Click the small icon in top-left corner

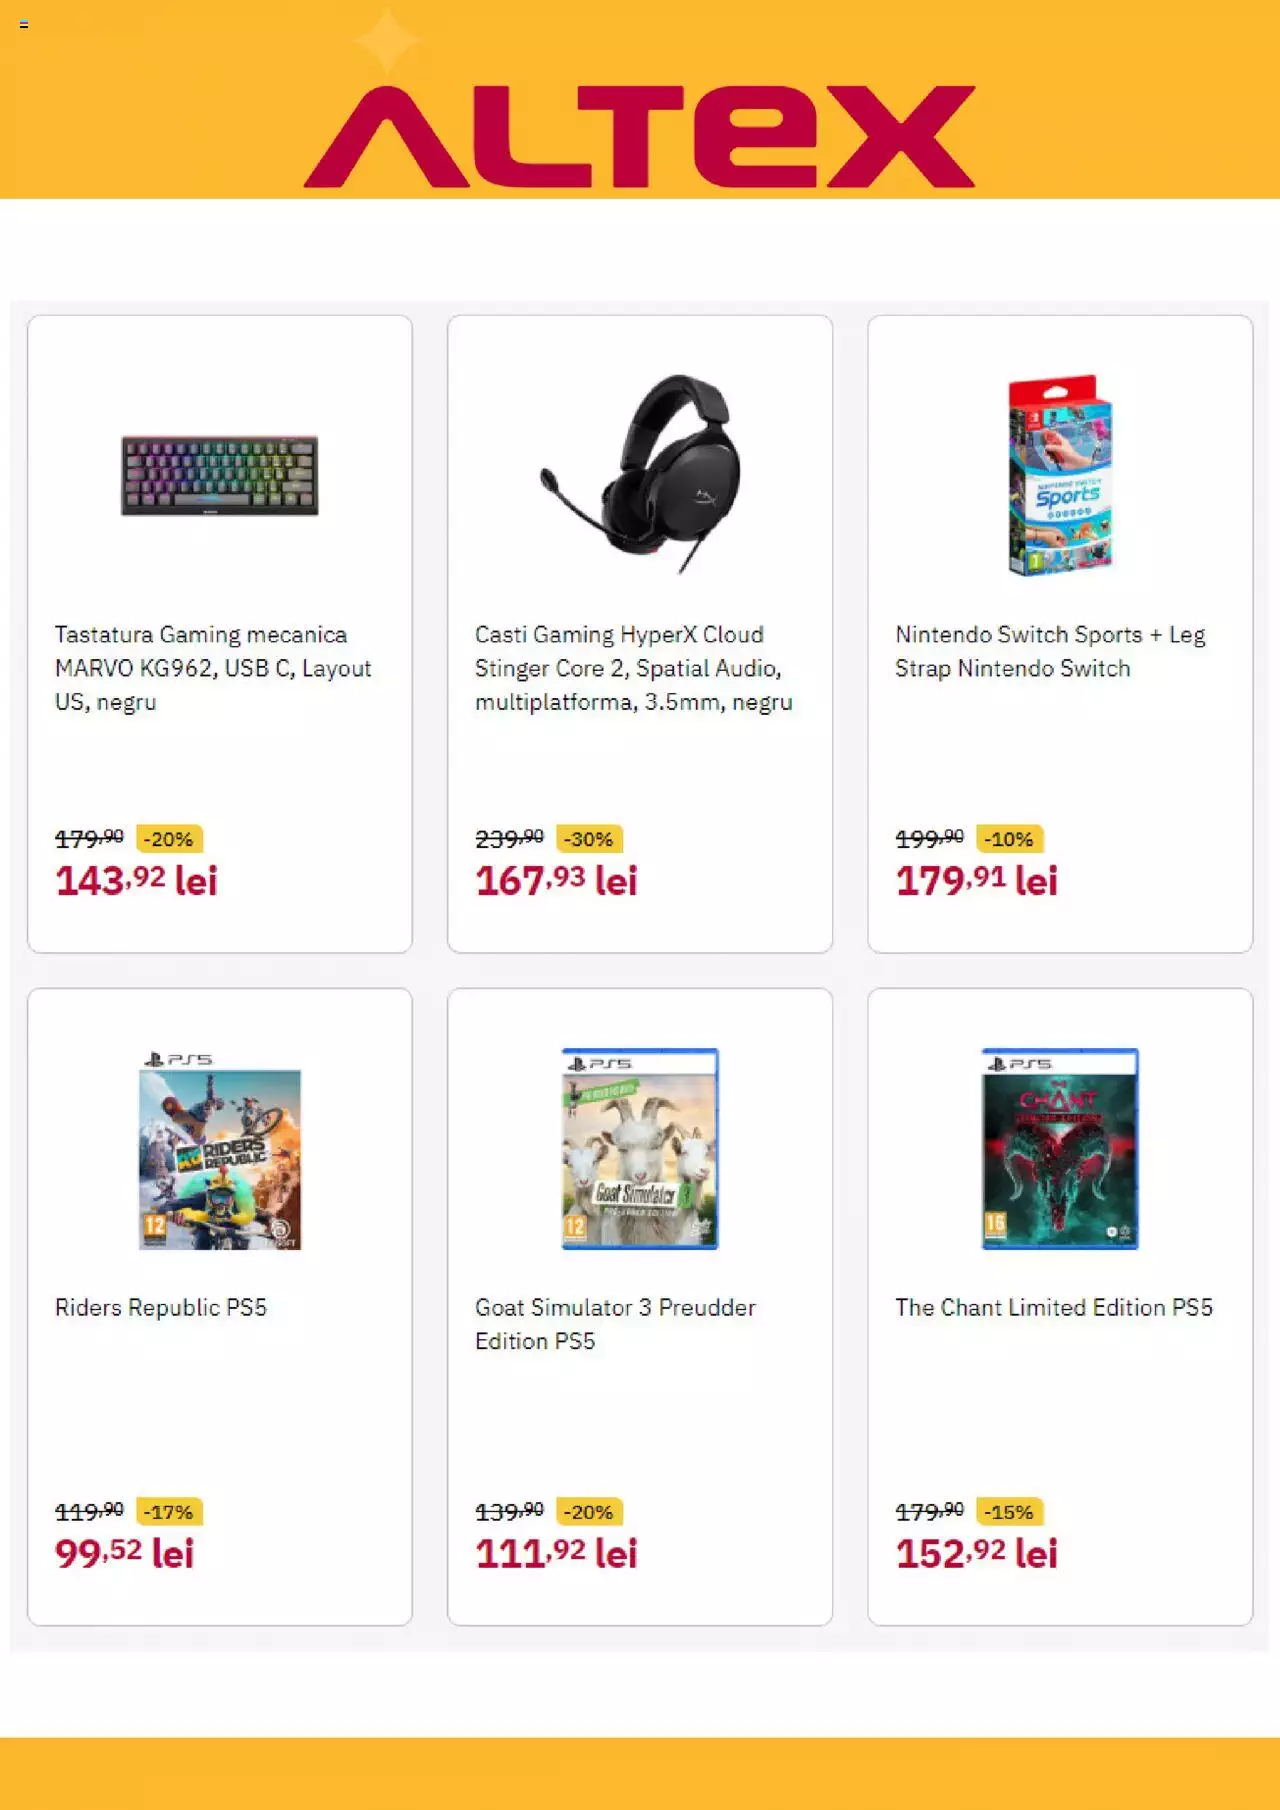(x=24, y=24)
